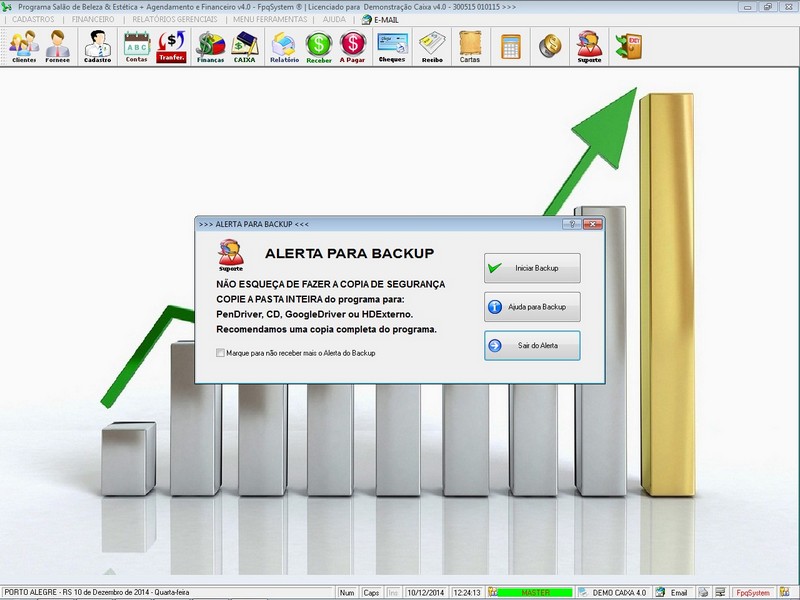Click the DEMO CAIXA 4.0 status entry
800x600 pixels.
[x=619, y=592]
